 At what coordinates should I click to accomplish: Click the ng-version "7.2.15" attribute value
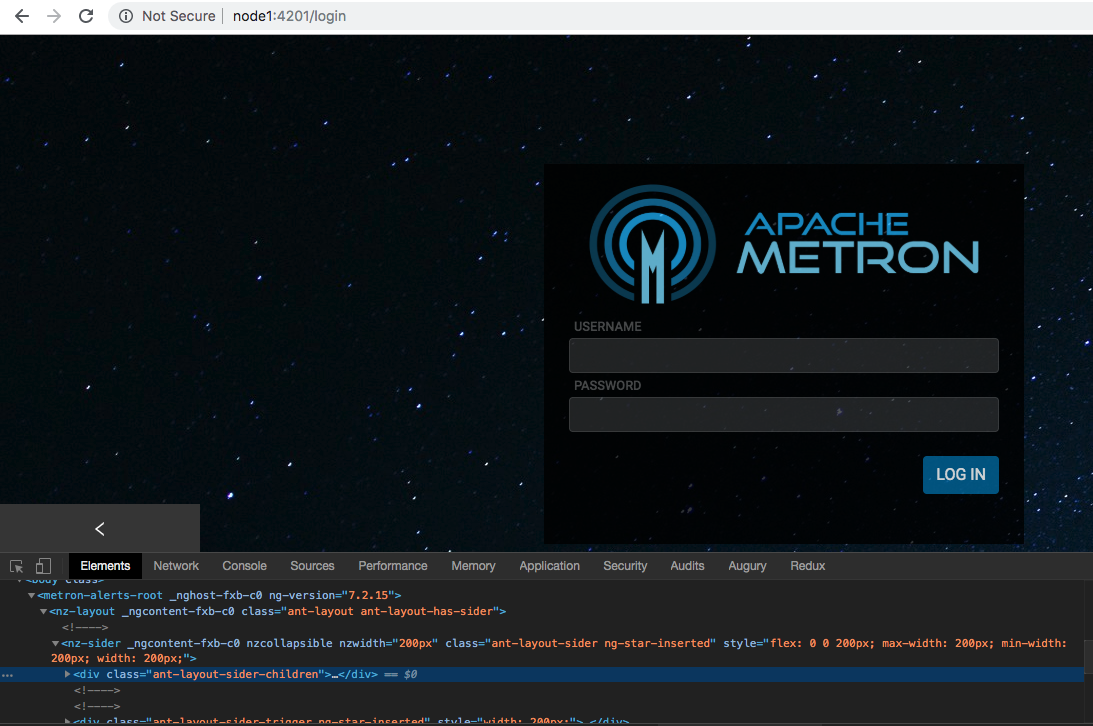coord(368,596)
